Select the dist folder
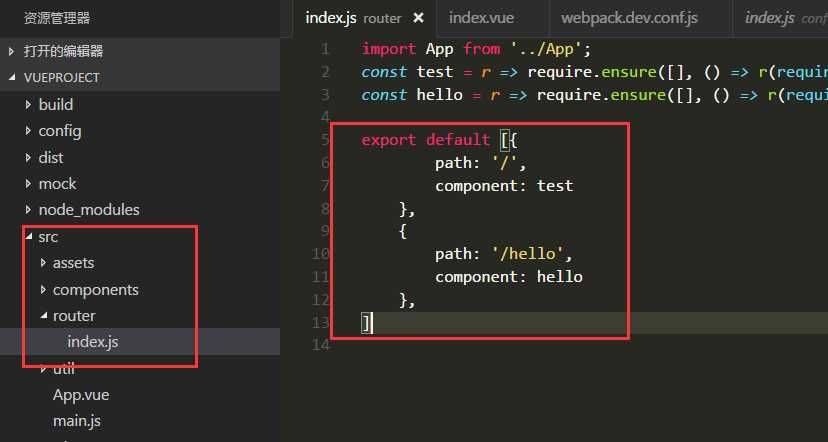The width and height of the screenshot is (828, 442). [x=51, y=157]
